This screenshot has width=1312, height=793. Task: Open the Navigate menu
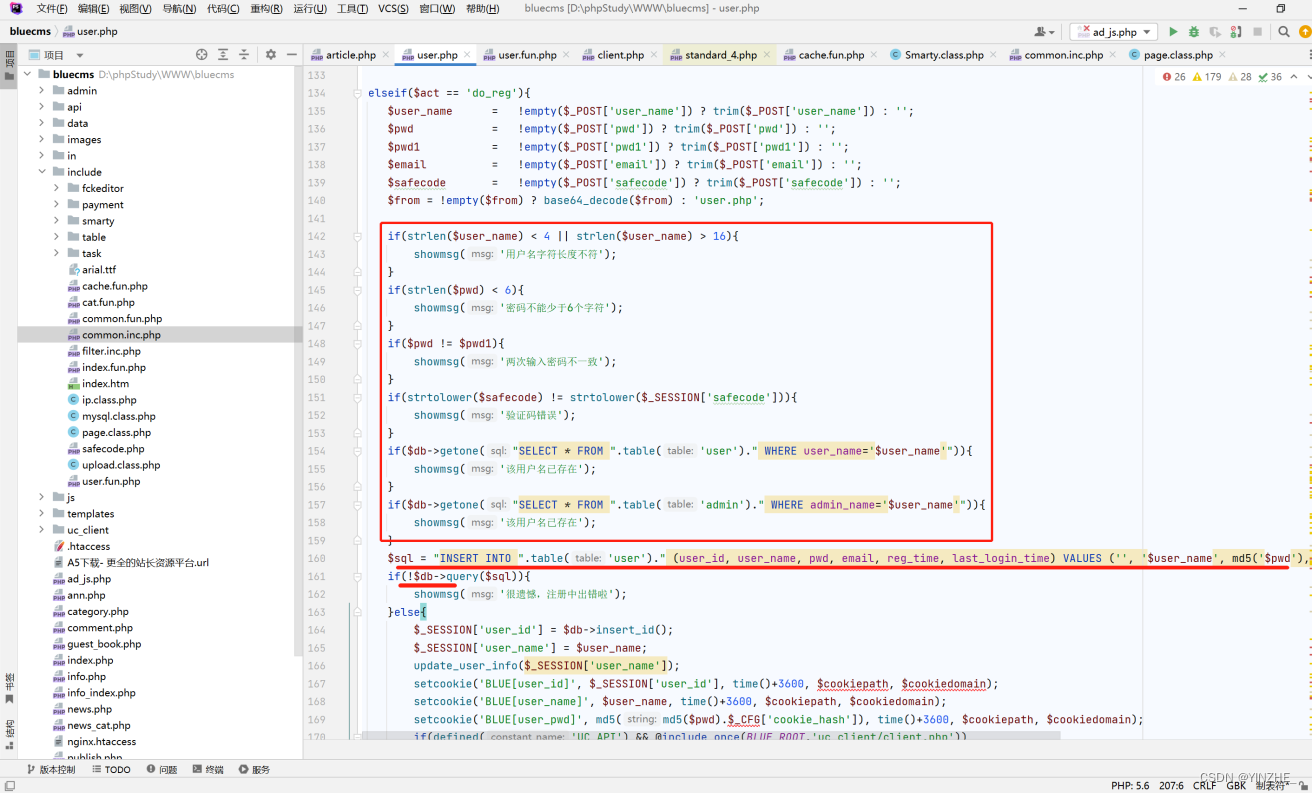[179, 9]
